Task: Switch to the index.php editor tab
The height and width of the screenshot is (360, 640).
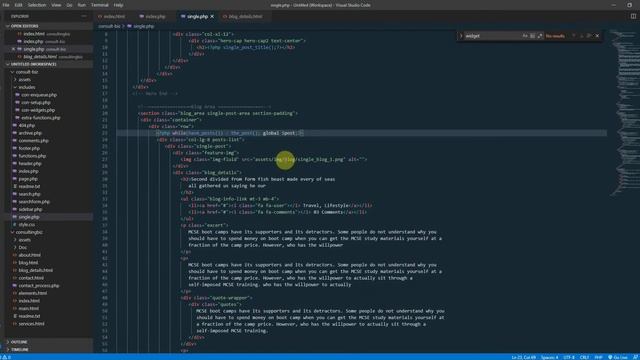Action: pyautogui.click(x=153, y=17)
